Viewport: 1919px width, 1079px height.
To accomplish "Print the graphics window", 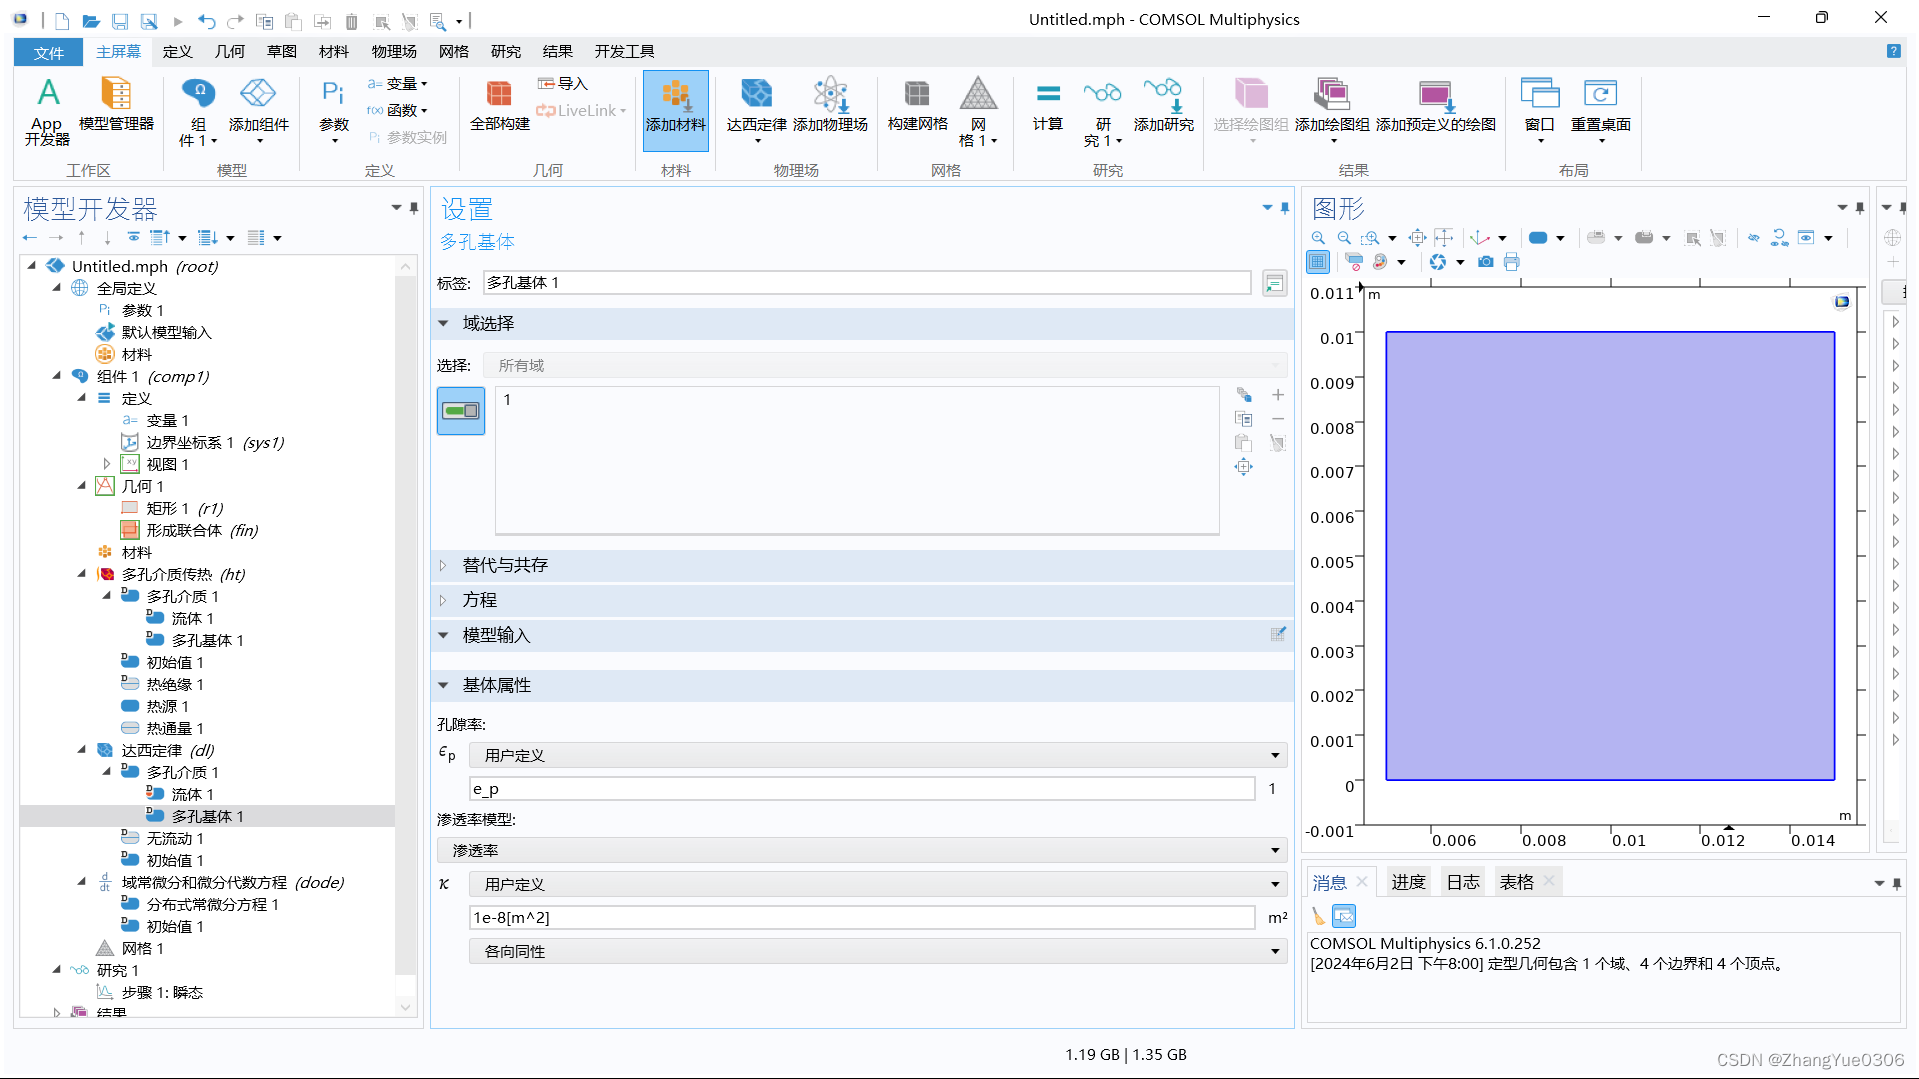I will pos(1511,262).
